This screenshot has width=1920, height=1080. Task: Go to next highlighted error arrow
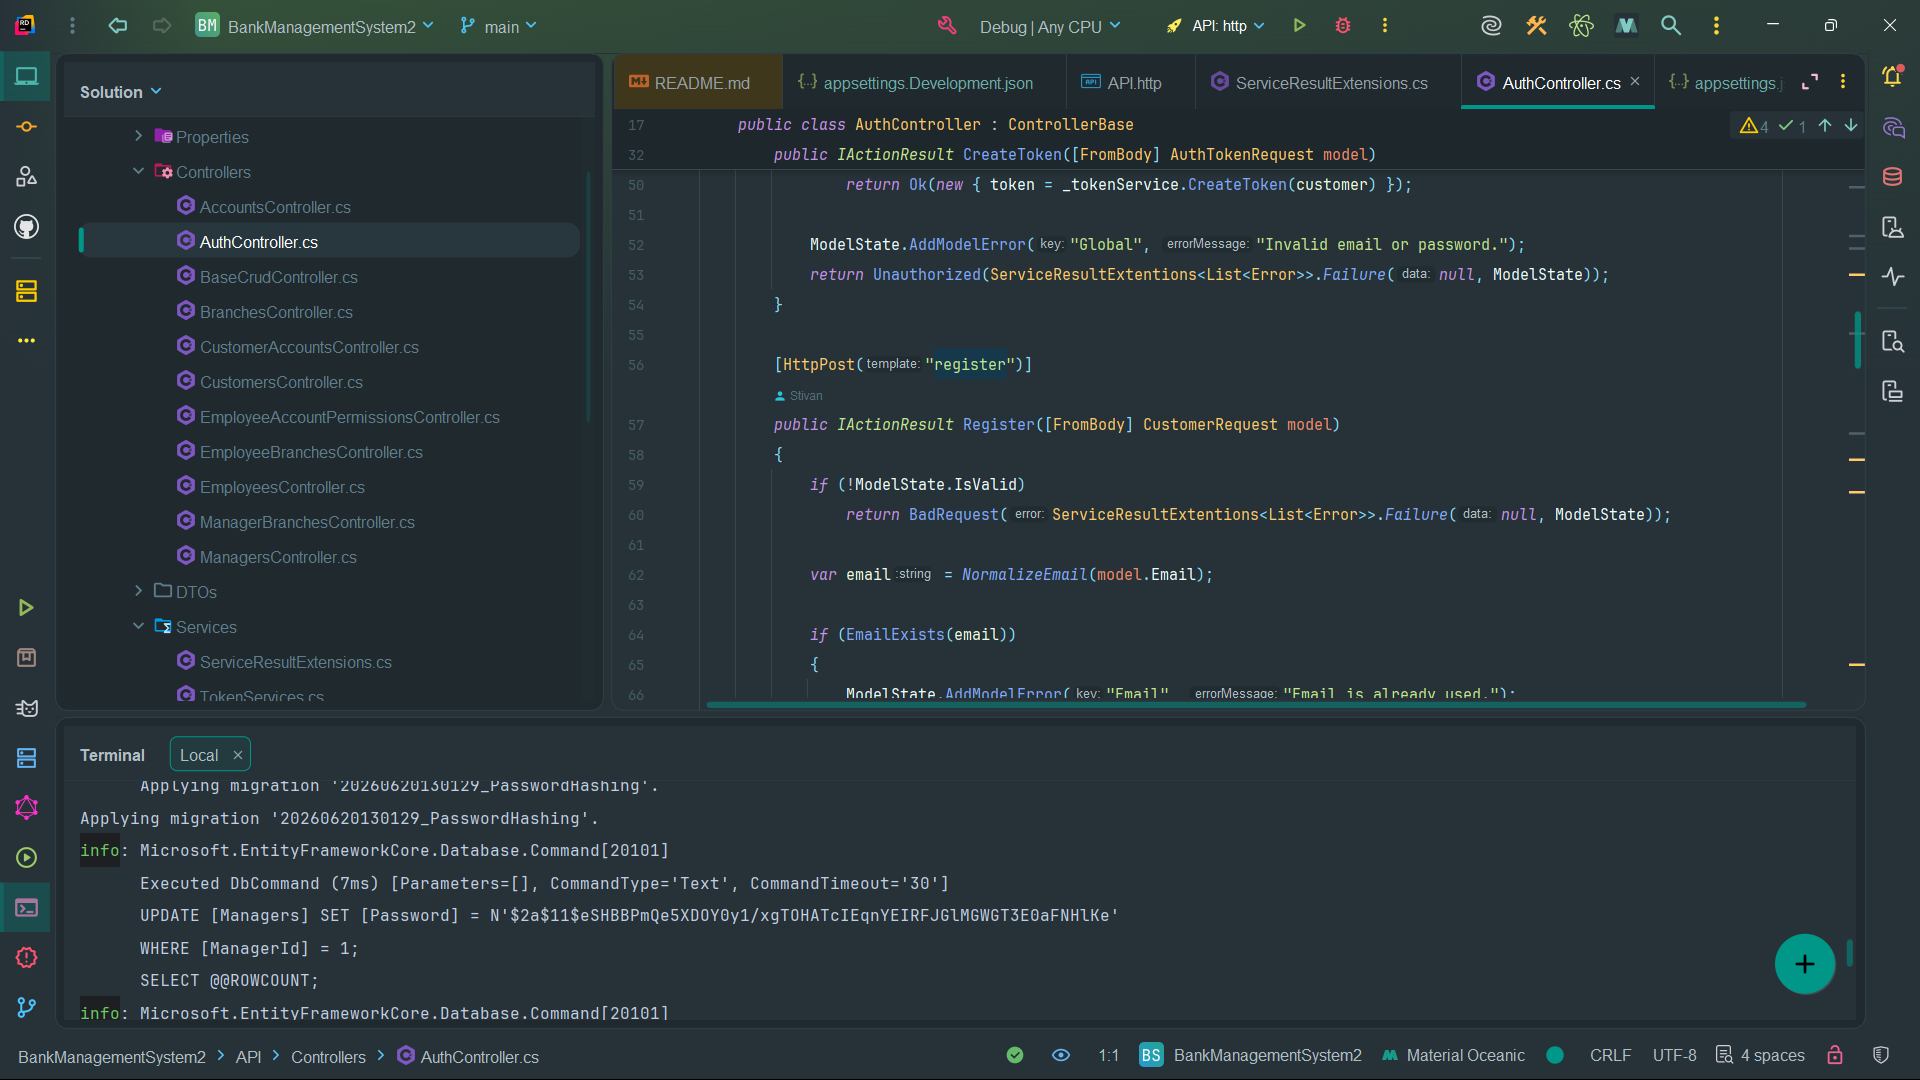coord(1851,125)
